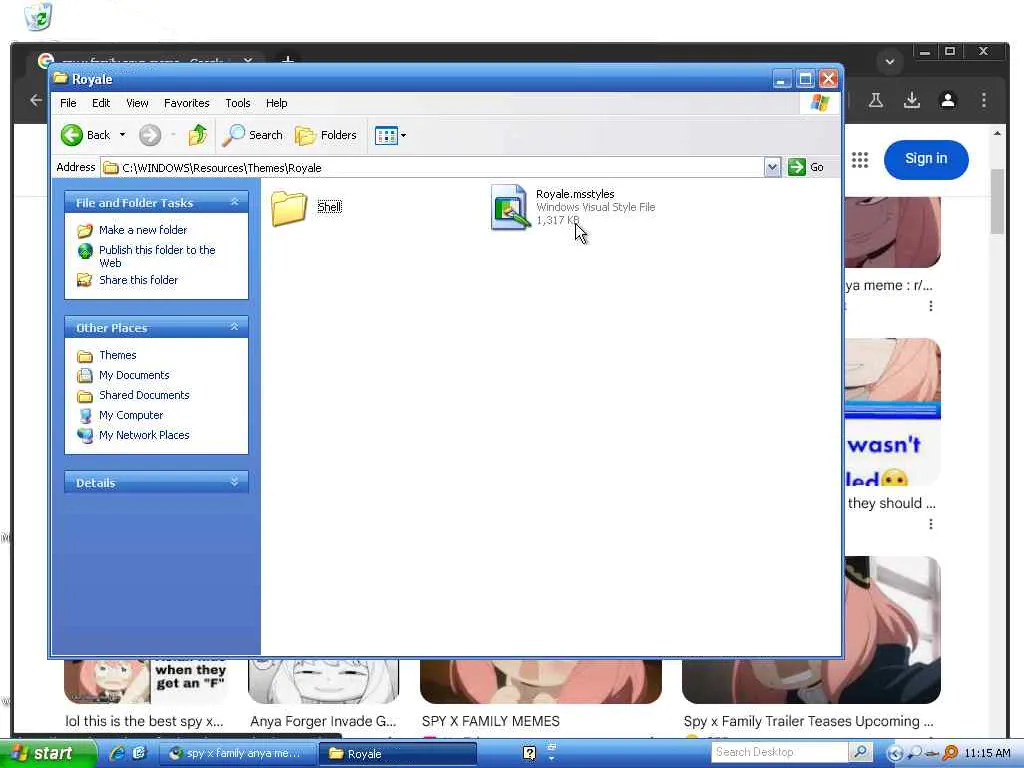Image resolution: width=1024 pixels, height=768 pixels.
Task: Click the Forward arrow in Explorer toolbar
Action: click(x=150, y=135)
